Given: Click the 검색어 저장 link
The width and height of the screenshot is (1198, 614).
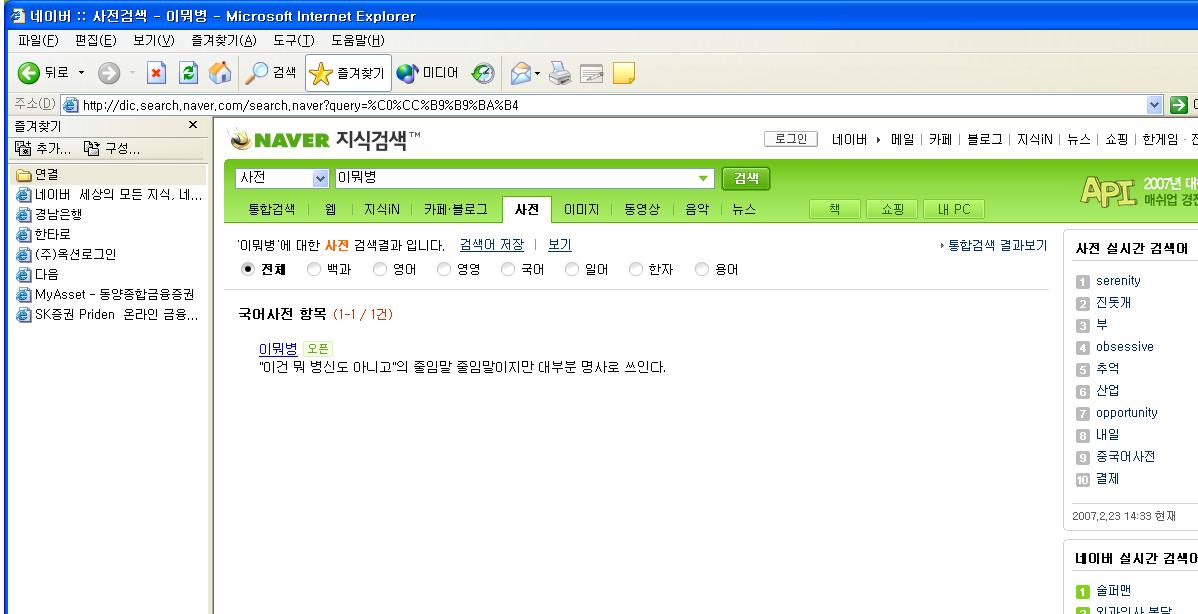Looking at the screenshot, I should coord(492,245).
